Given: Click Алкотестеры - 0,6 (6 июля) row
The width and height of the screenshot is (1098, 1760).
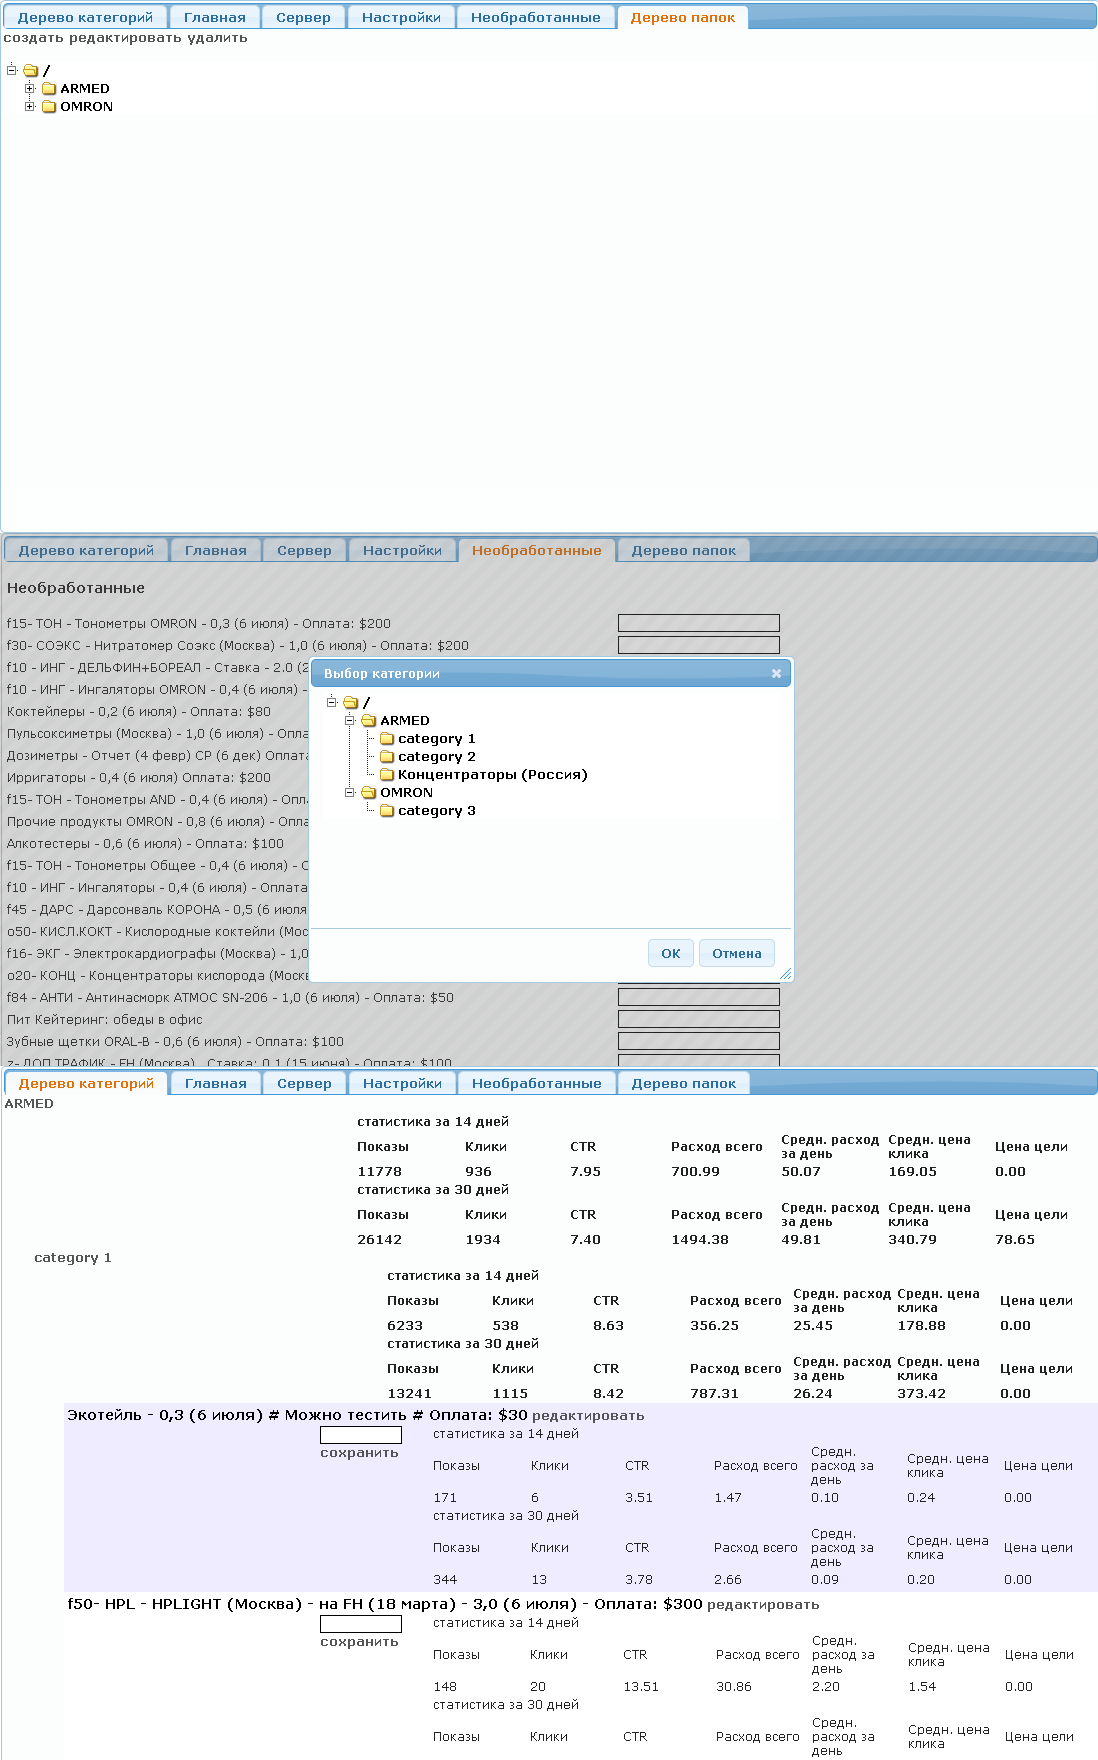Looking at the screenshot, I should coord(145,844).
